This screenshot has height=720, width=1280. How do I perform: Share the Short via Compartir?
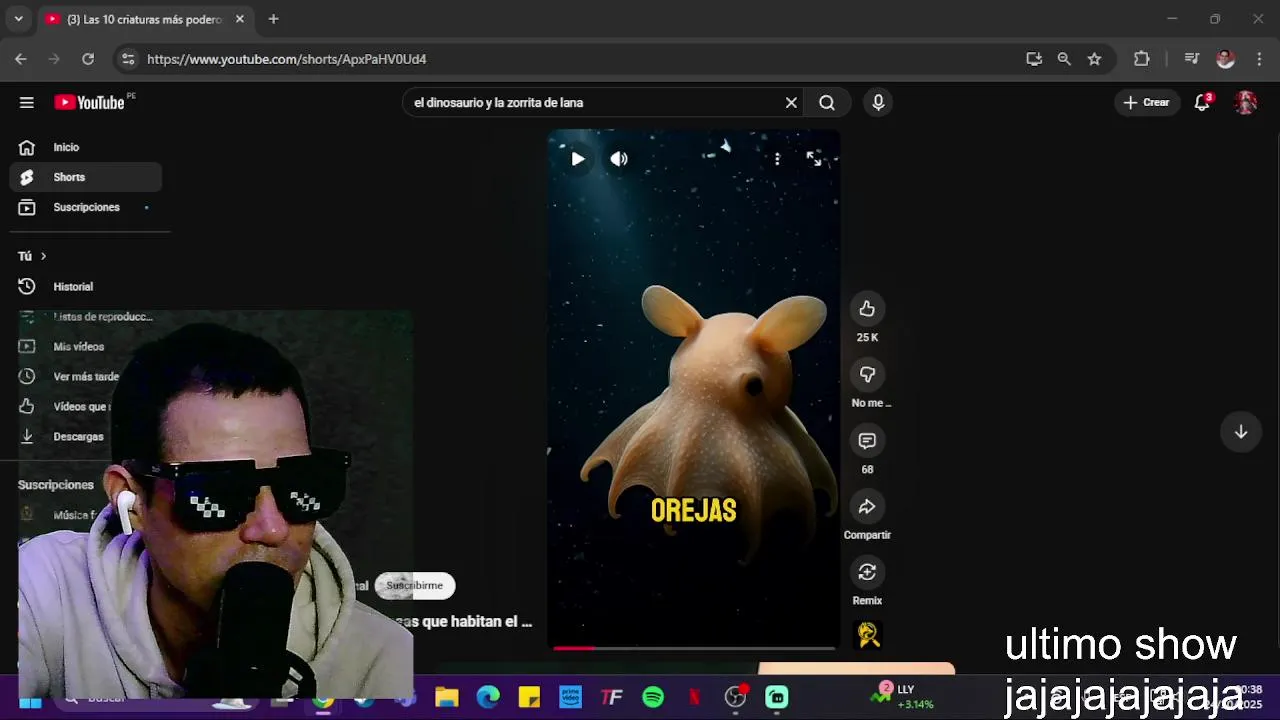point(867,507)
